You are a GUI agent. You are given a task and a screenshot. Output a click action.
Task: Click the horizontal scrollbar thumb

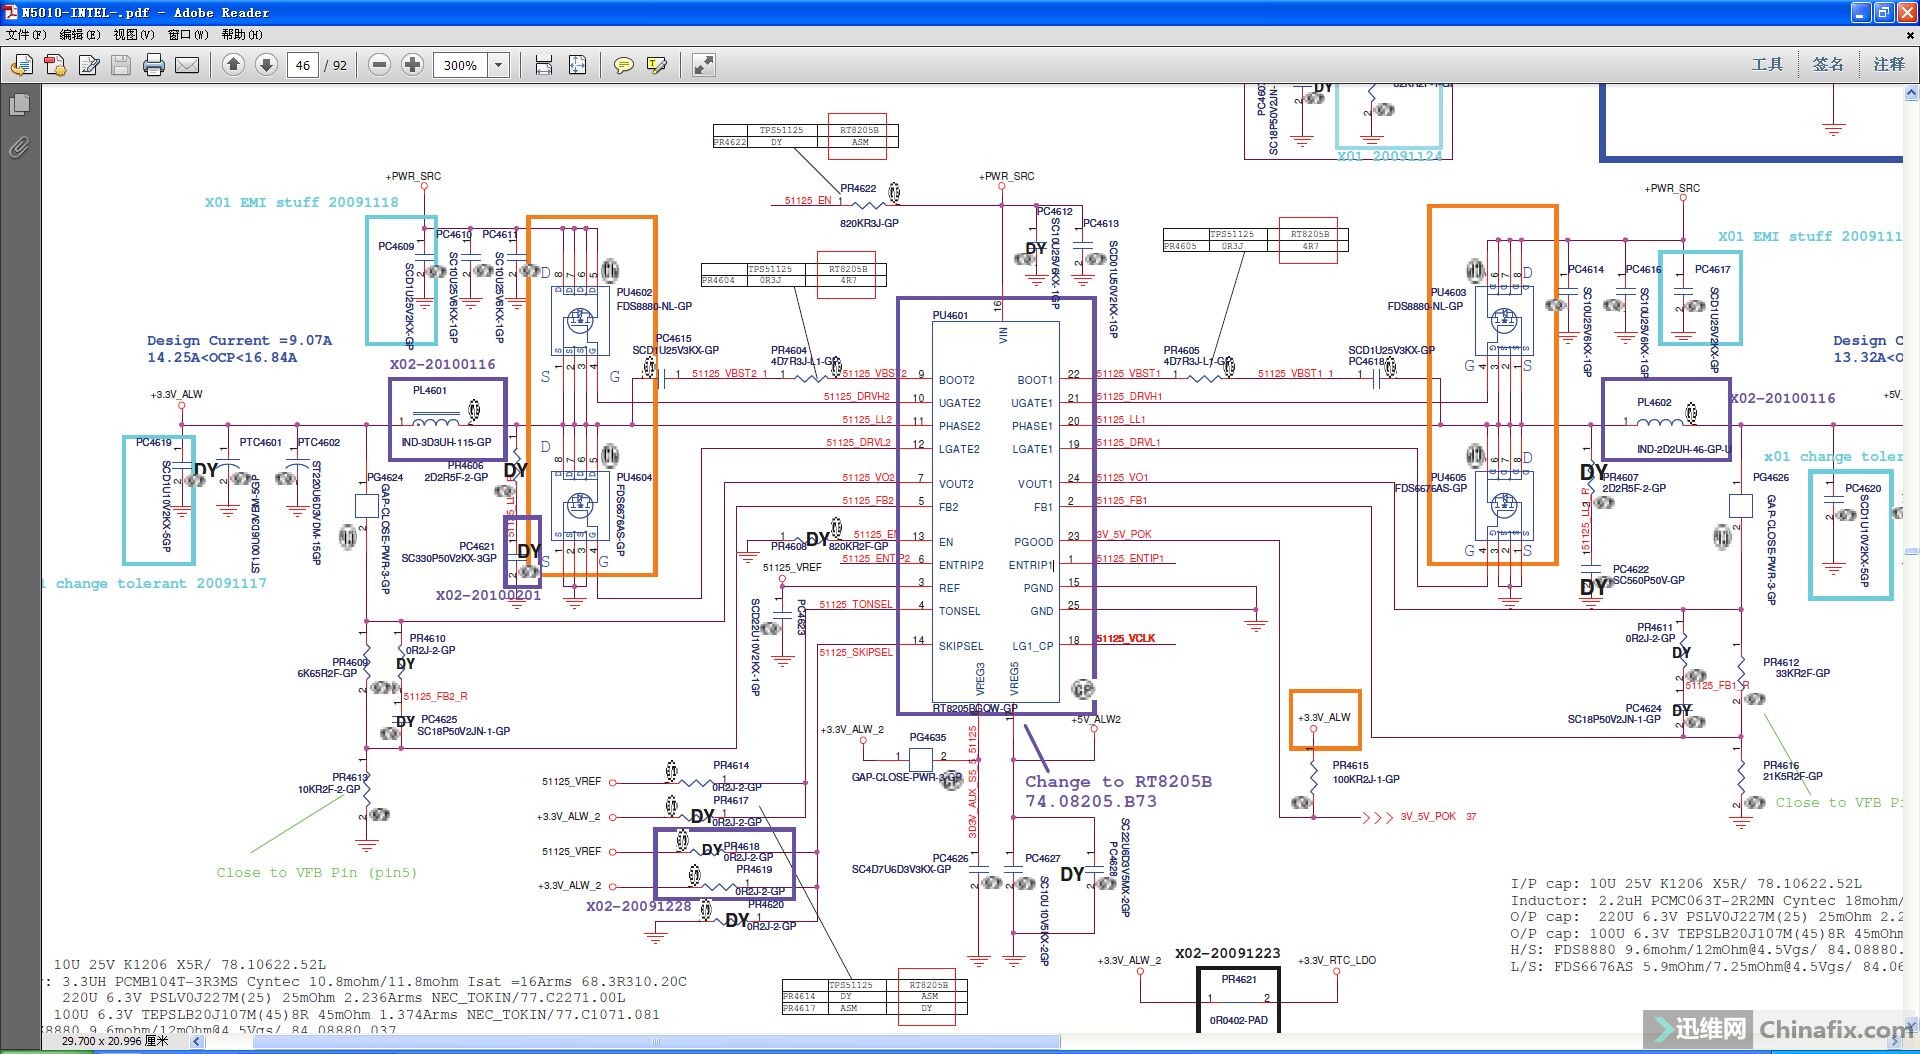tap(656, 1042)
